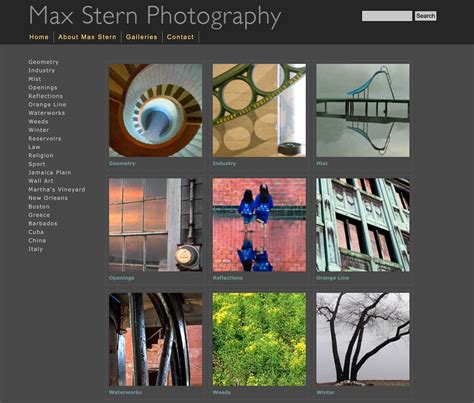This screenshot has width=474, height=403.
Task: Click the Winter caption under the tree photo
Action: [325, 392]
